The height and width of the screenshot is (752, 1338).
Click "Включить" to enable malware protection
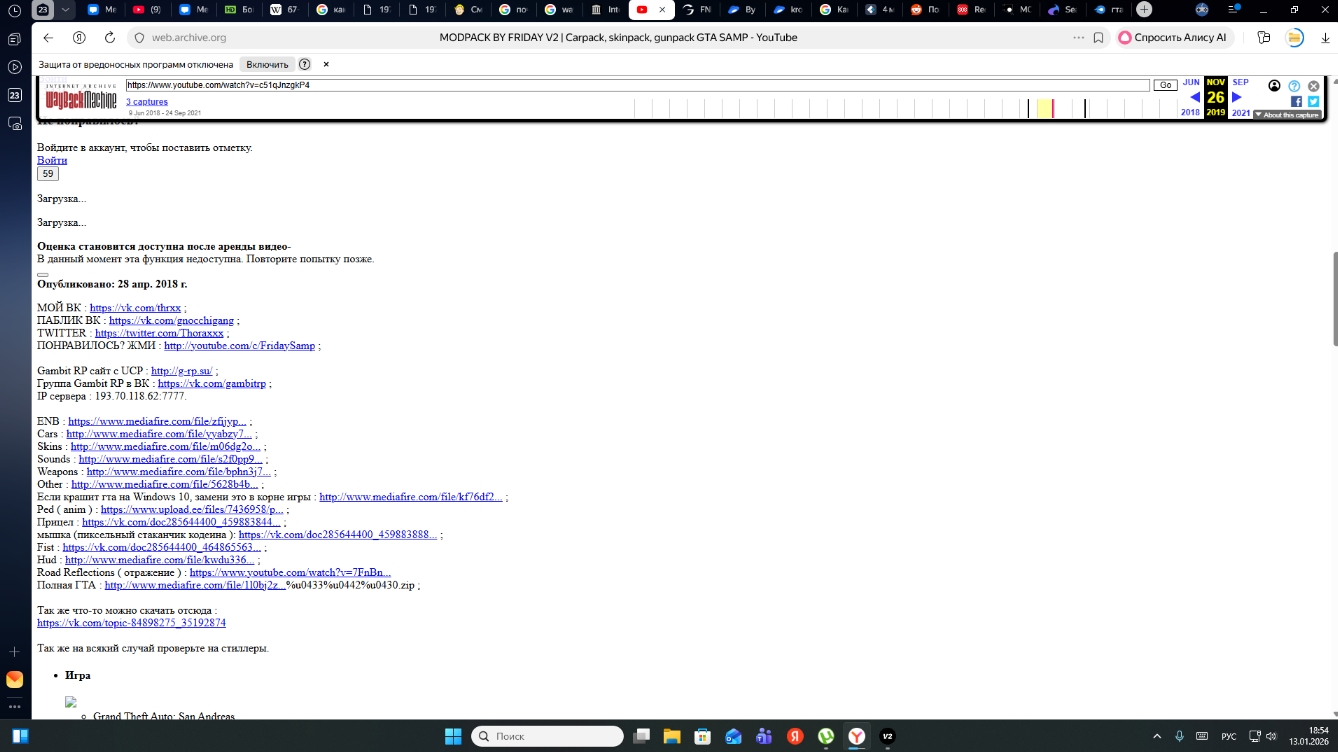coord(267,64)
